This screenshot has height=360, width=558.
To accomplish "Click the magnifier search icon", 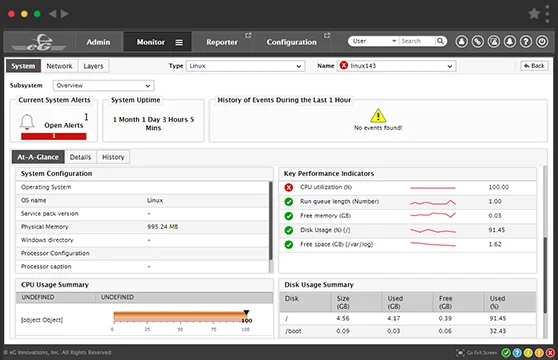I will click(440, 41).
